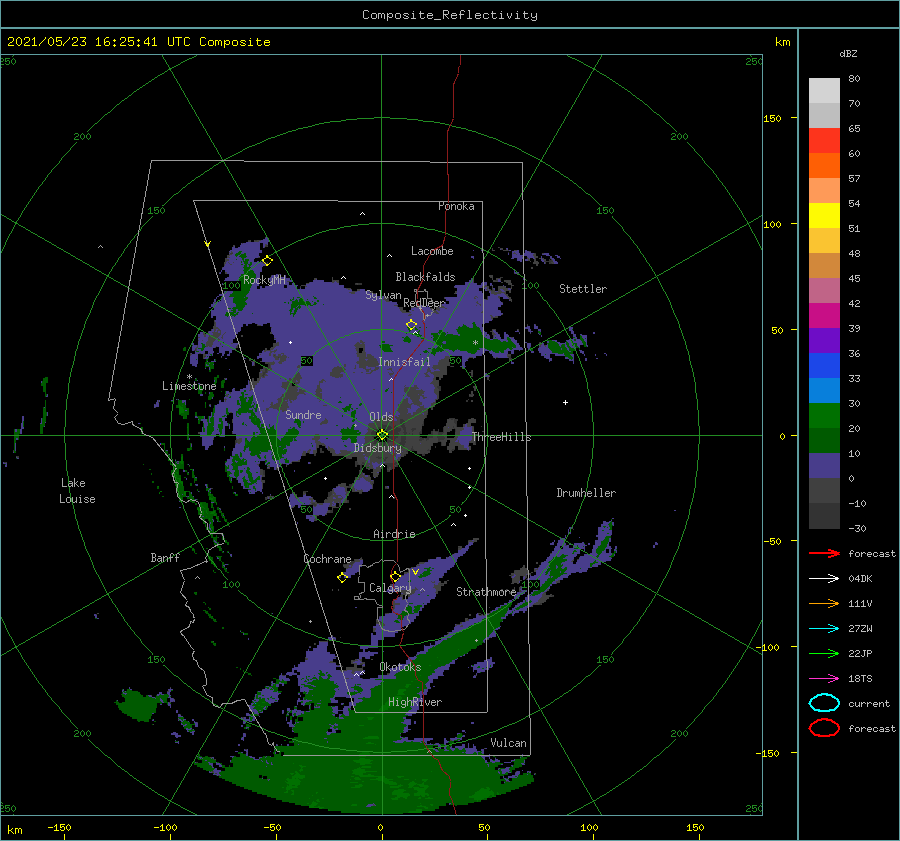Select the magenta 39 dBZ swatch
The image size is (900, 841).
tap(824, 316)
